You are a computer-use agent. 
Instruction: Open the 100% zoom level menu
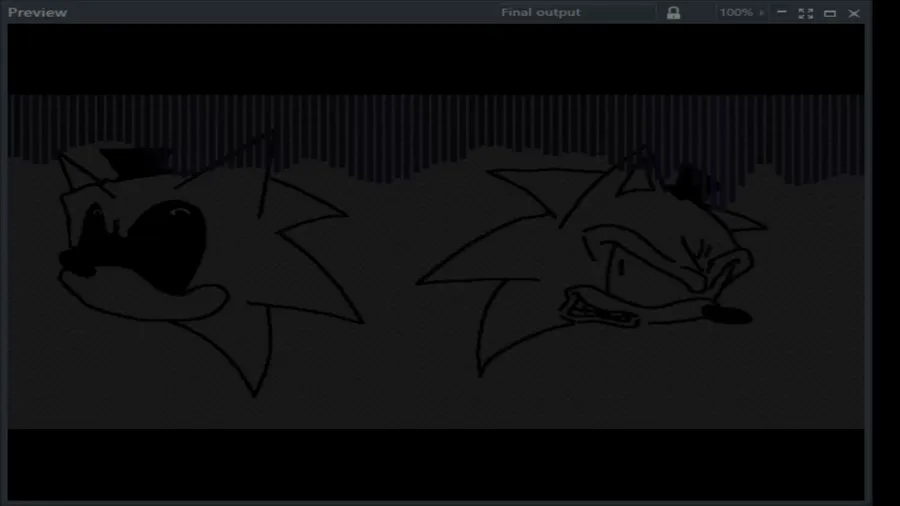pyautogui.click(x=742, y=12)
